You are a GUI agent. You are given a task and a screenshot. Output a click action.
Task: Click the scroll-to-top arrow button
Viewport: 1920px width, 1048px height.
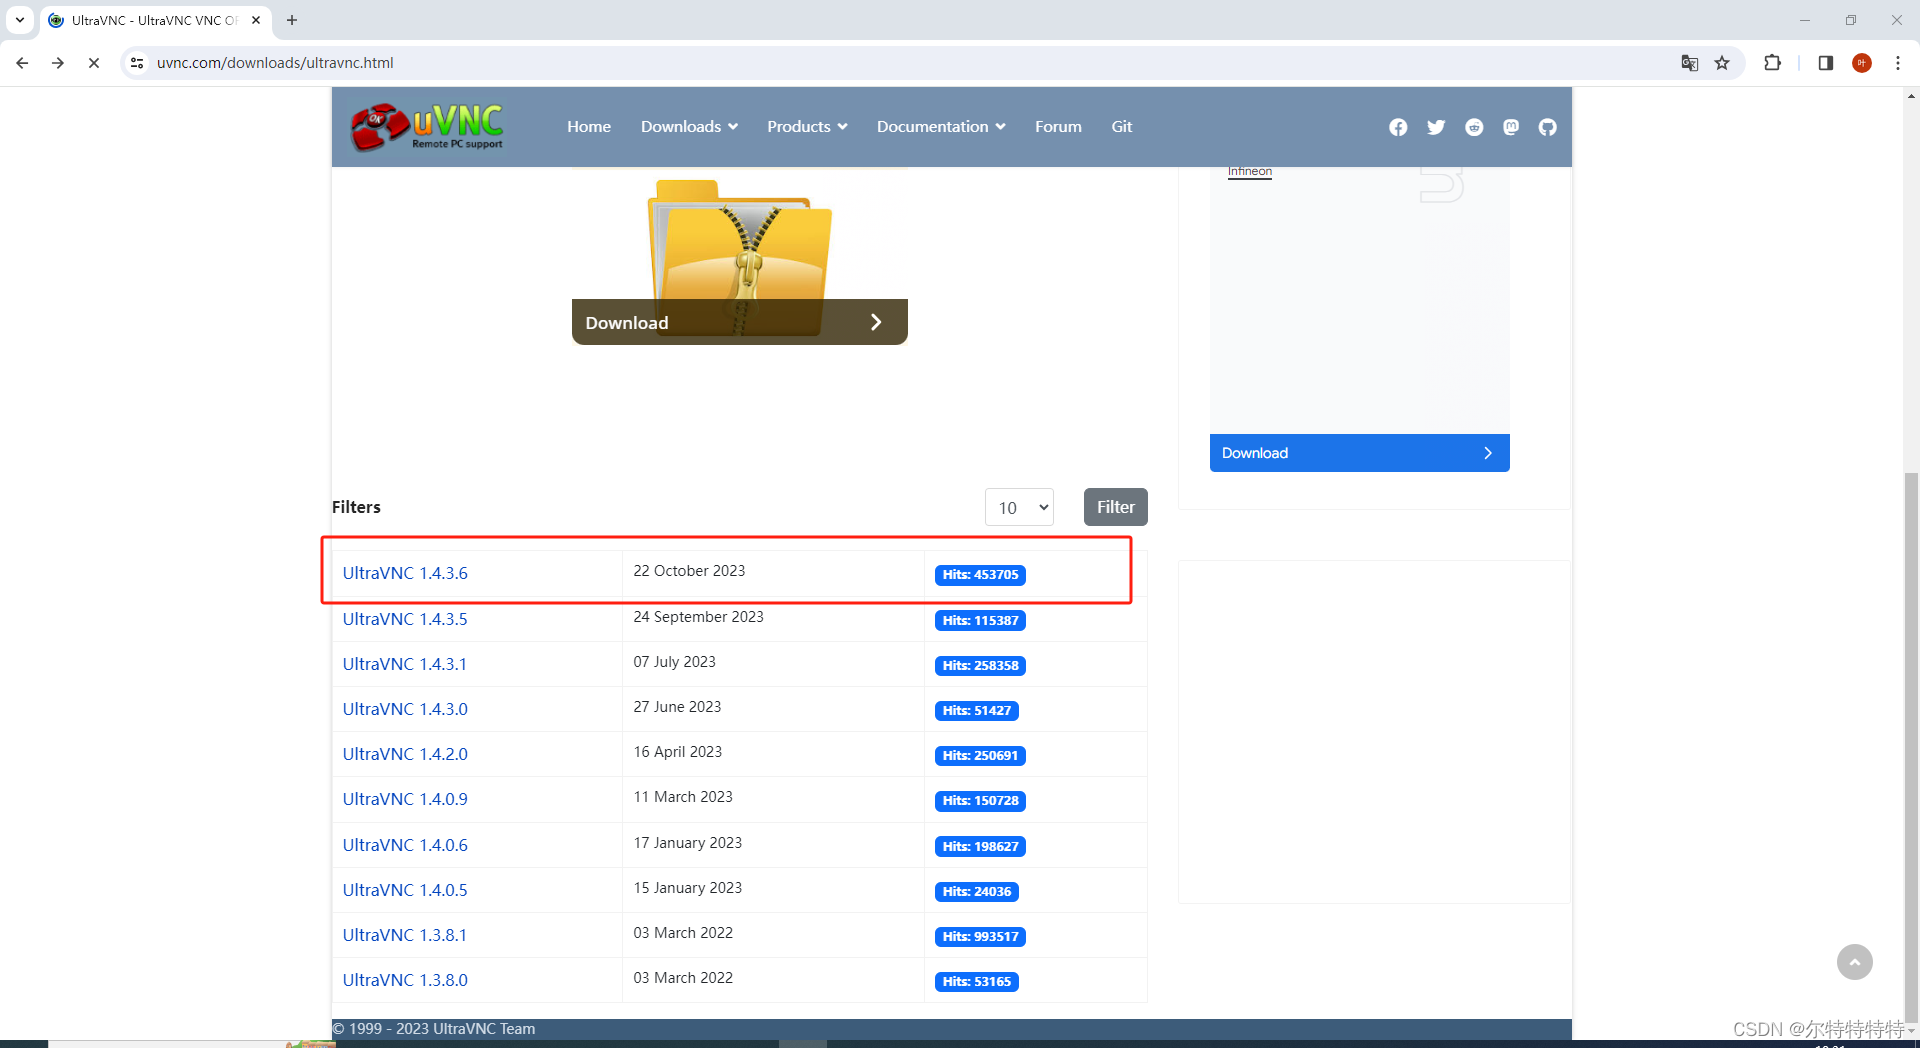pos(1855,961)
